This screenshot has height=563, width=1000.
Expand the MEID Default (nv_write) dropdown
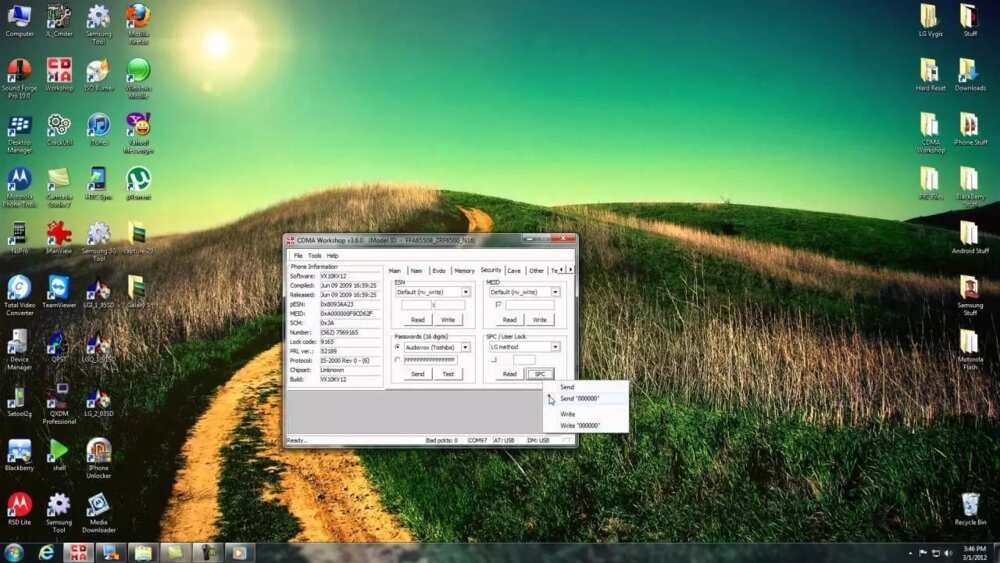click(555, 292)
